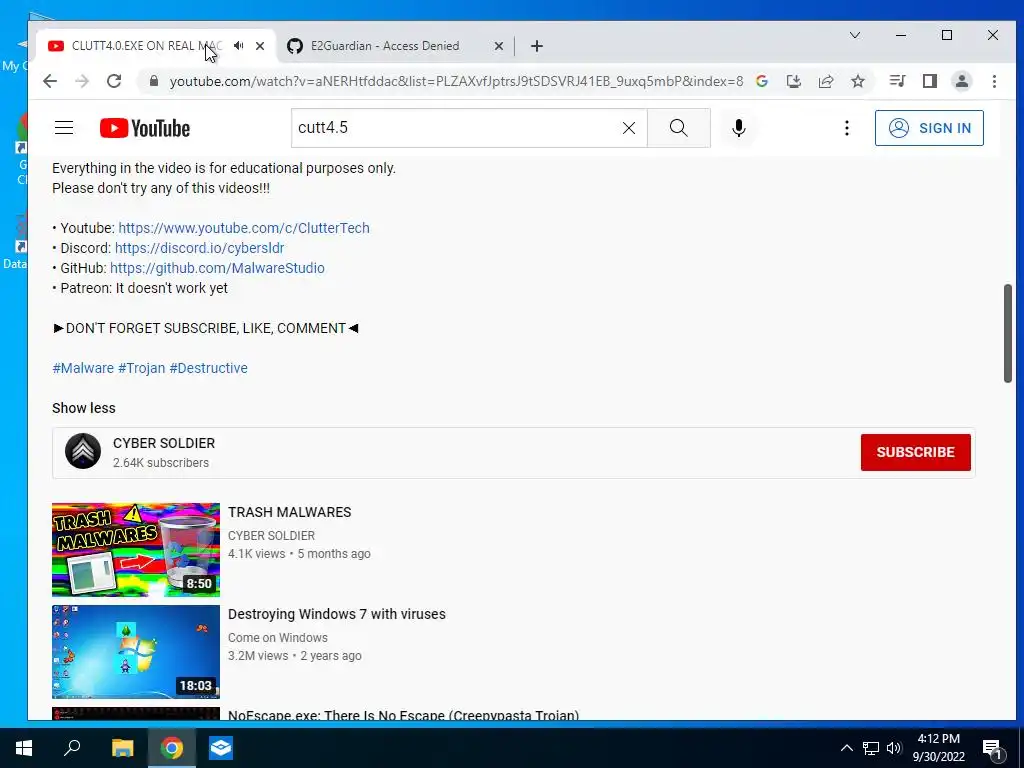This screenshot has width=1024, height=768.
Task: Close the E2Guardian Access Denied tab
Action: point(499,46)
